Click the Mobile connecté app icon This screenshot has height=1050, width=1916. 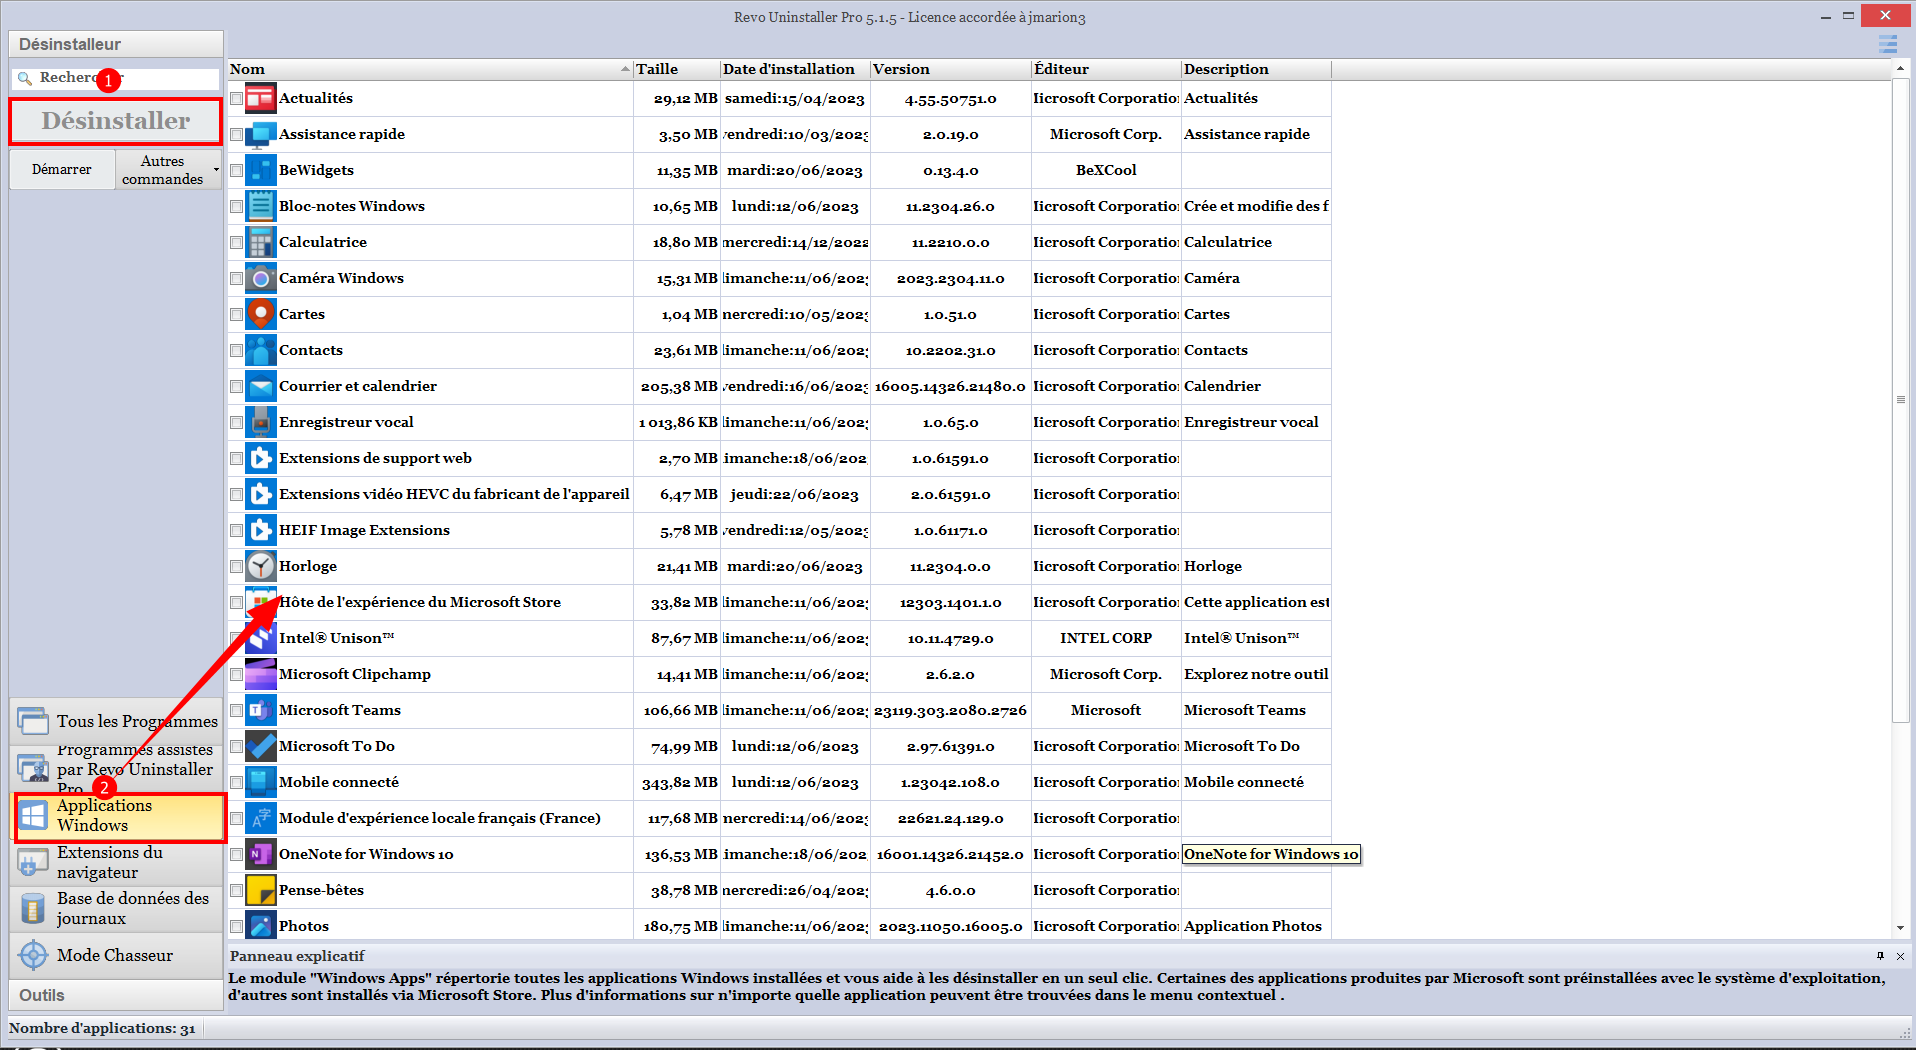[x=261, y=782]
